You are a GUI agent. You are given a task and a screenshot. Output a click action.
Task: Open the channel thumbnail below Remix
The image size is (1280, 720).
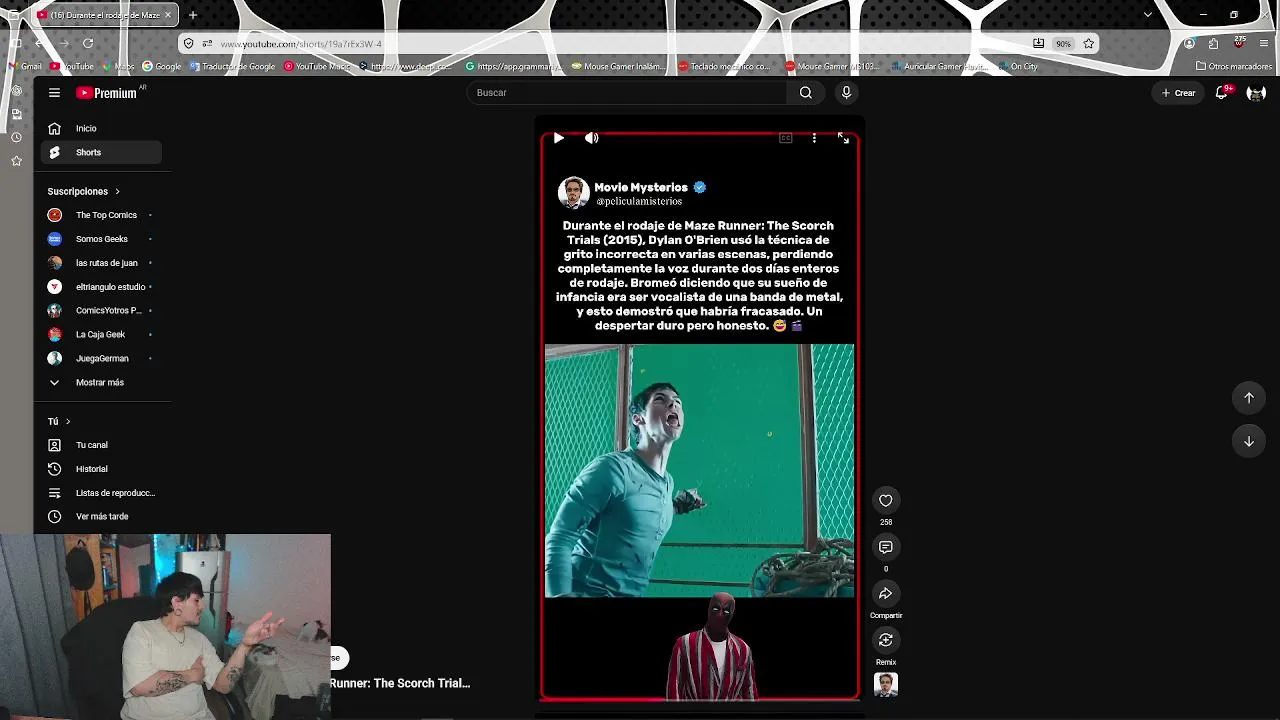(885, 684)
